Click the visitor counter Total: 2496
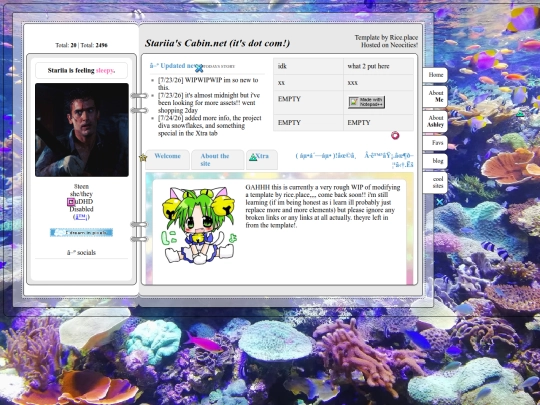The image size is (540, 405). tap(94, 45)
